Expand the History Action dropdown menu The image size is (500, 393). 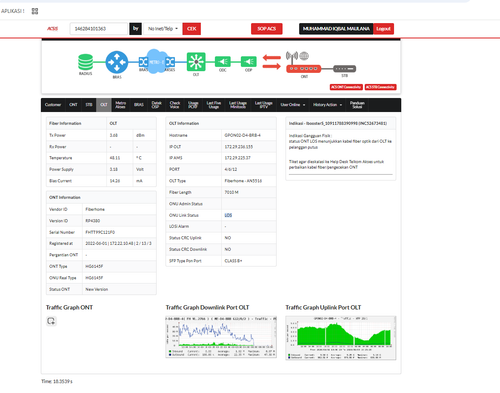coord(327,105)
